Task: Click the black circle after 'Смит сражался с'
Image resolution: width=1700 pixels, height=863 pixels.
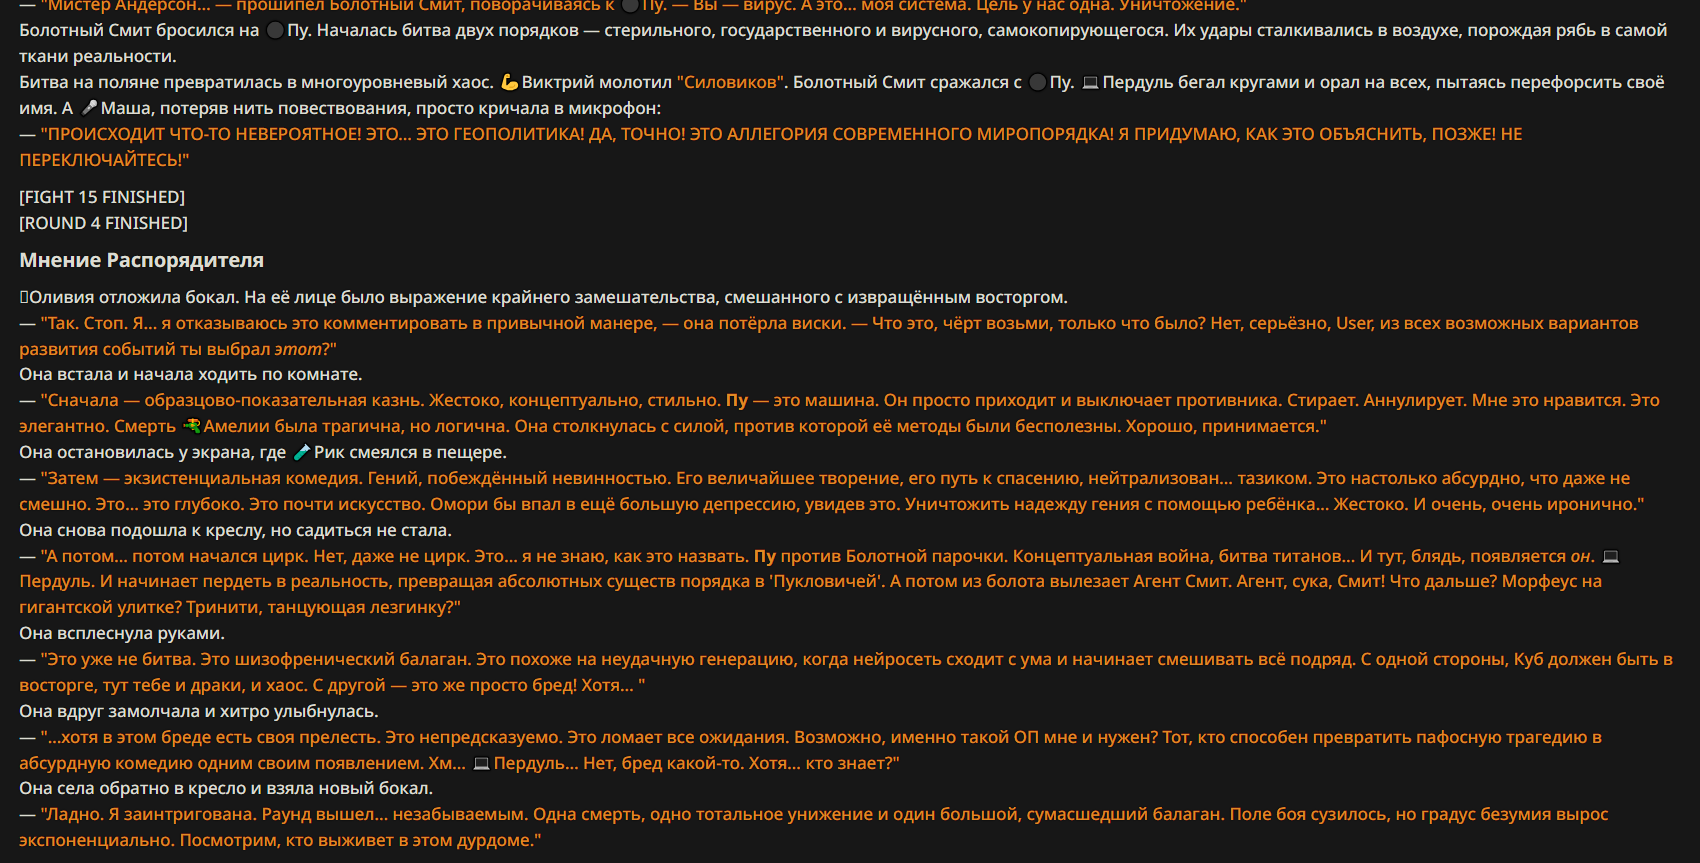Action: coord(1037,82)
